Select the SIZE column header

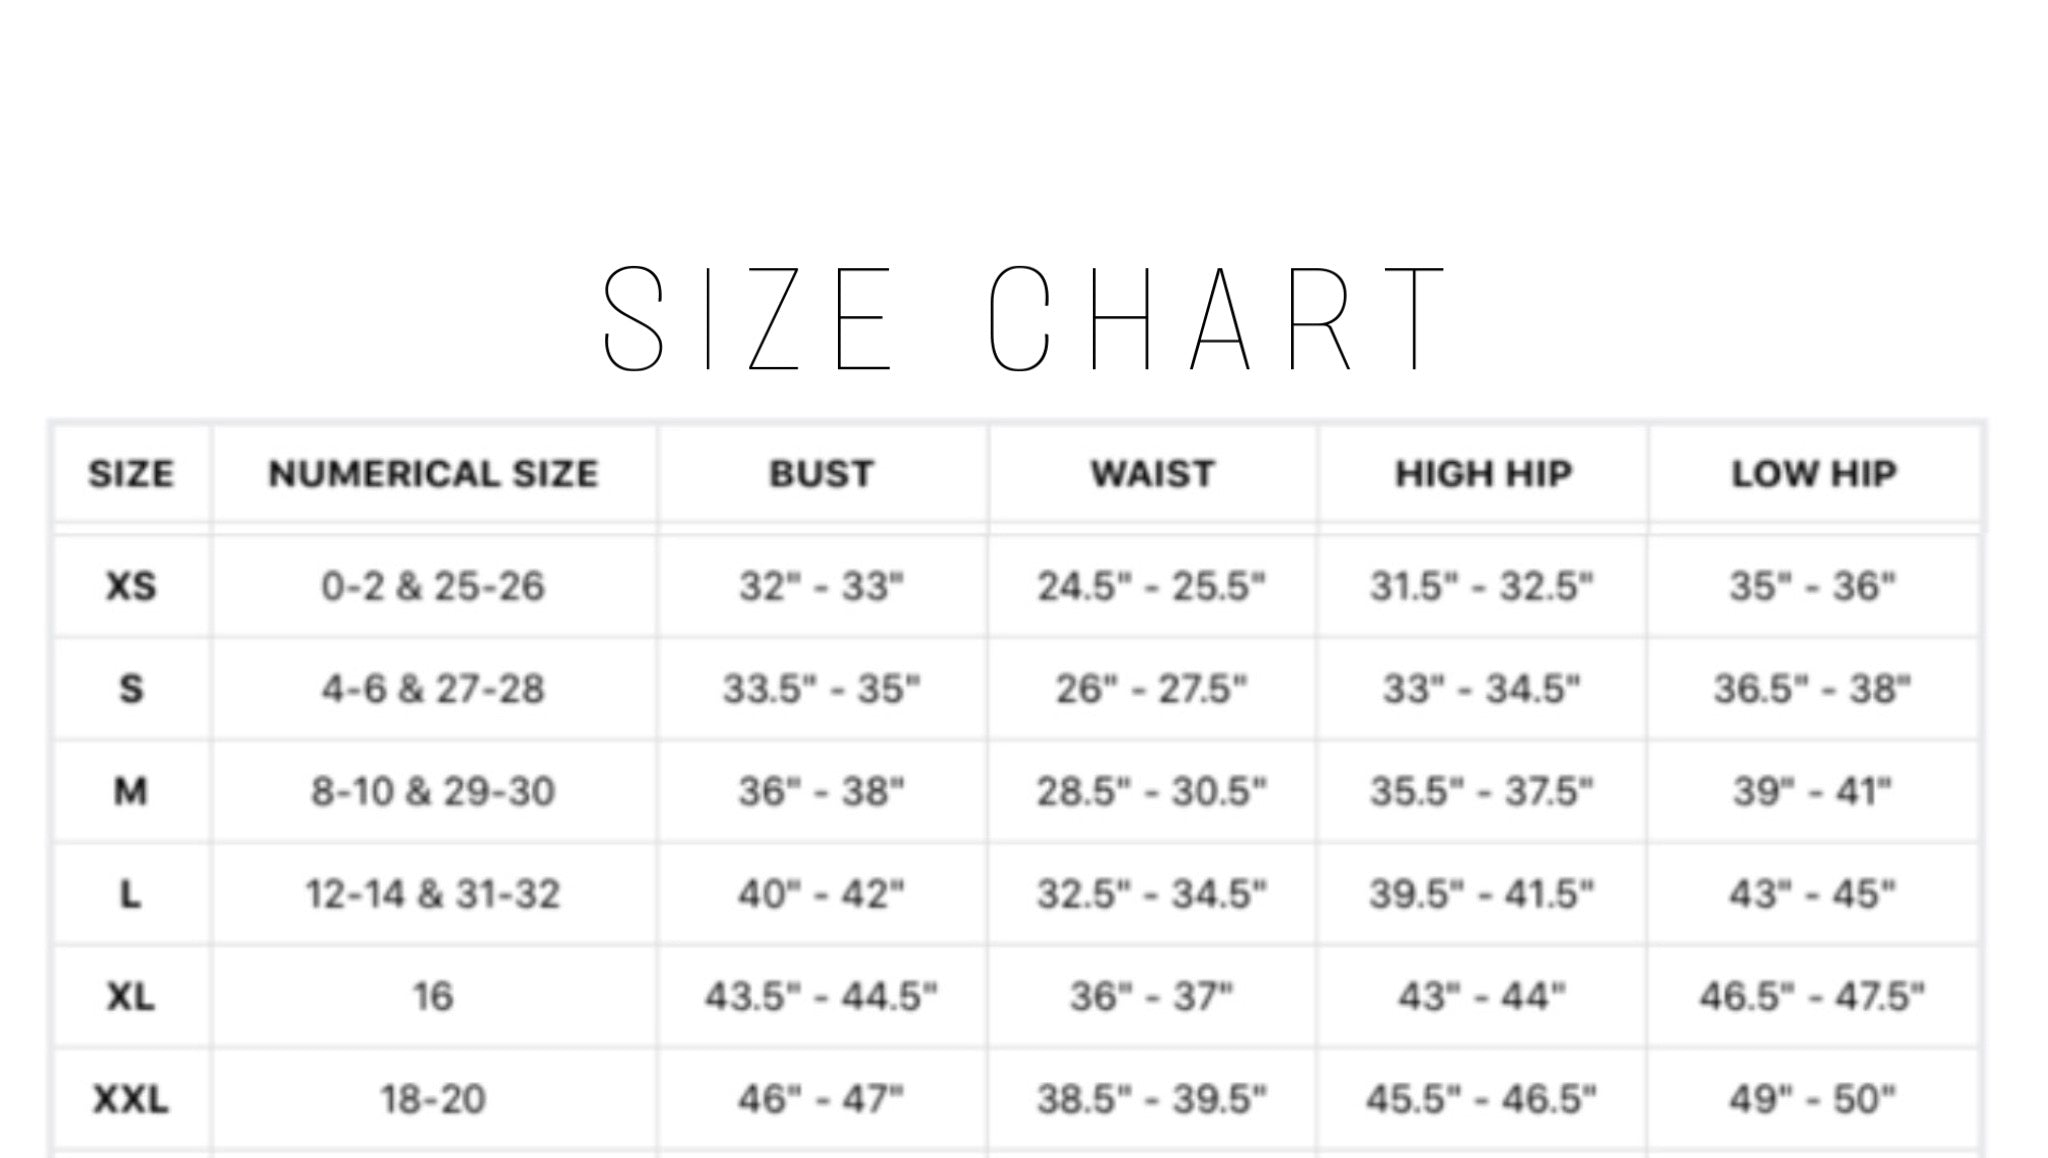[x=131, y=474]
